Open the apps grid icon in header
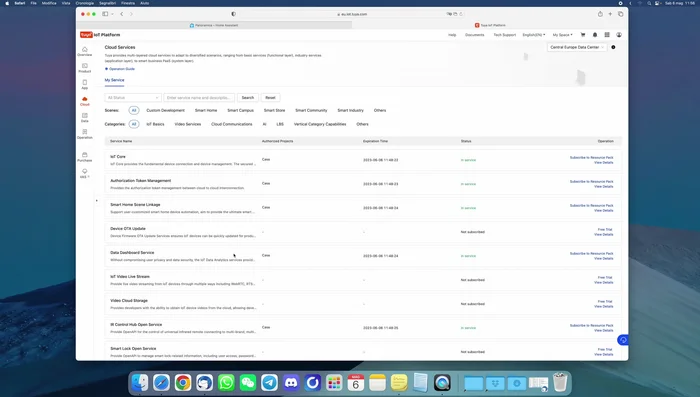Screen dimensions: 700x397 coord(607,35)
